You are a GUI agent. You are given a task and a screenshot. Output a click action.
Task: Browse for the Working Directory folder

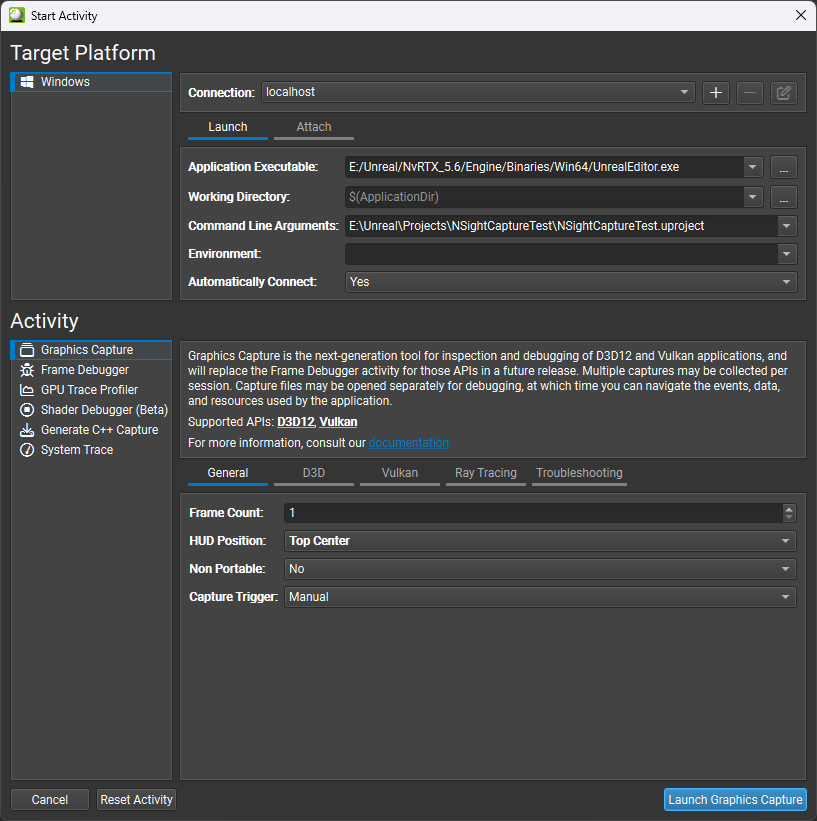(783, 197)
